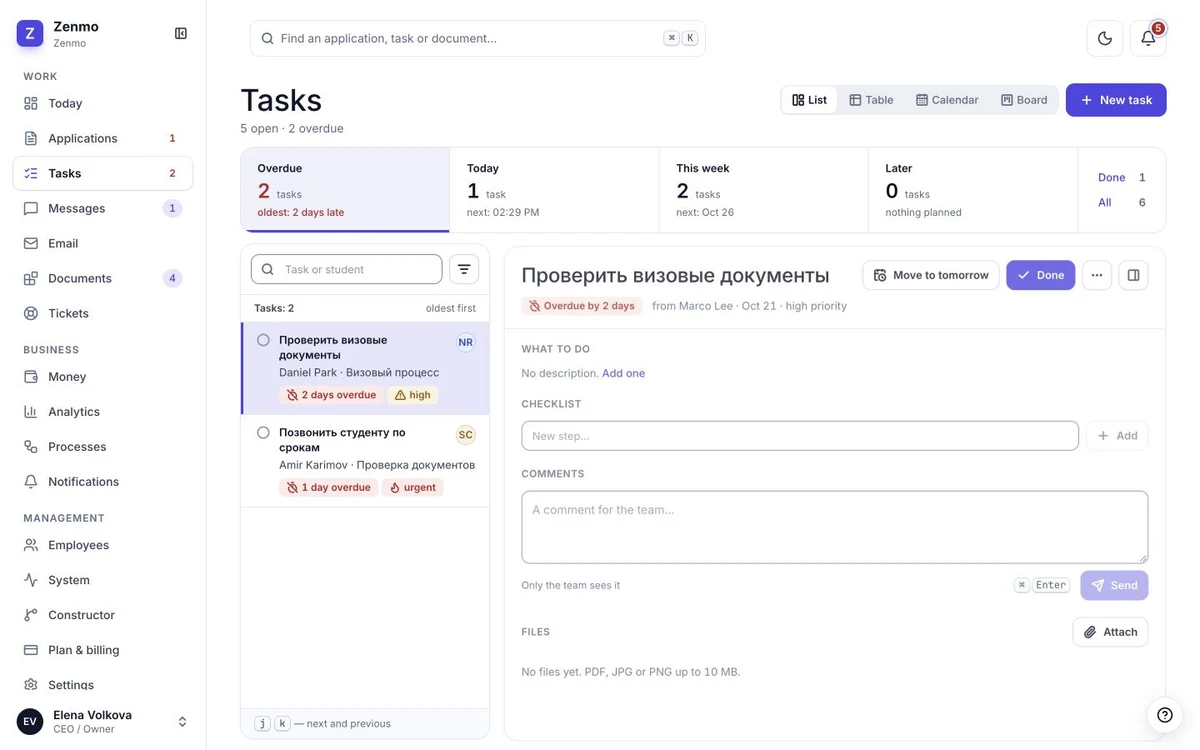
Task: Focus the team comment text area
Action: click(x=835, y=527)
